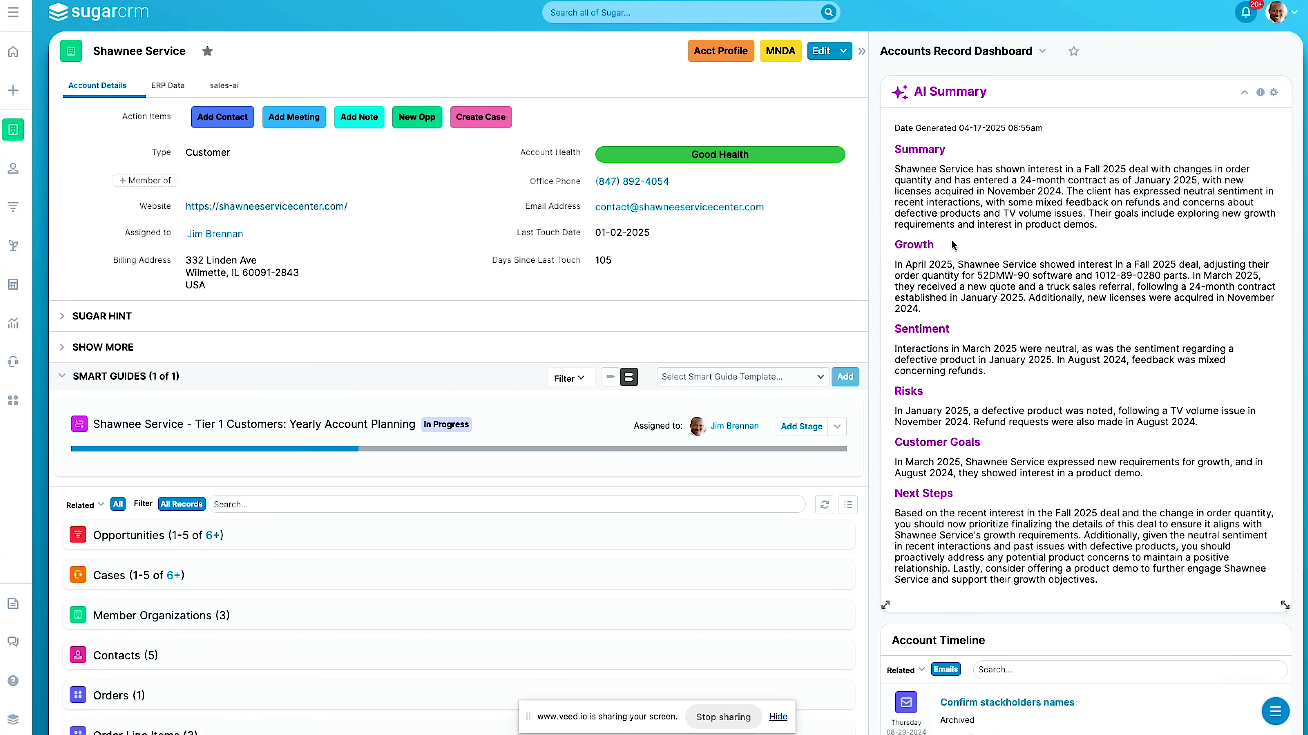Click the Add Contact button
Image resolution: width=1308 pixels, height=735 pixels.
222,117
